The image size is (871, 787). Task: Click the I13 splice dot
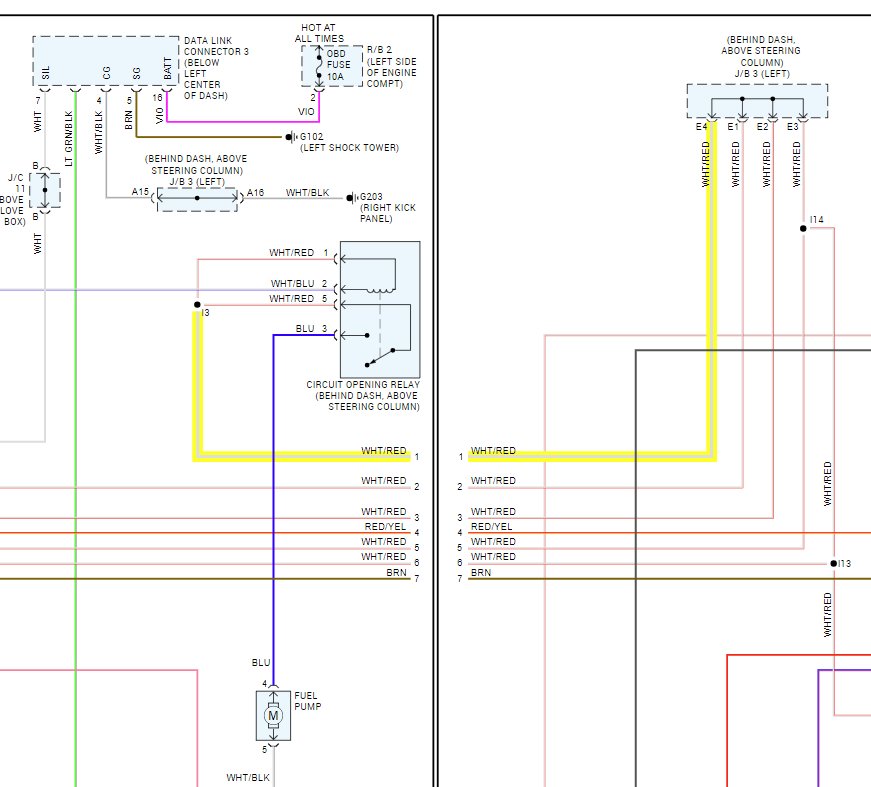tap(834, 564)
